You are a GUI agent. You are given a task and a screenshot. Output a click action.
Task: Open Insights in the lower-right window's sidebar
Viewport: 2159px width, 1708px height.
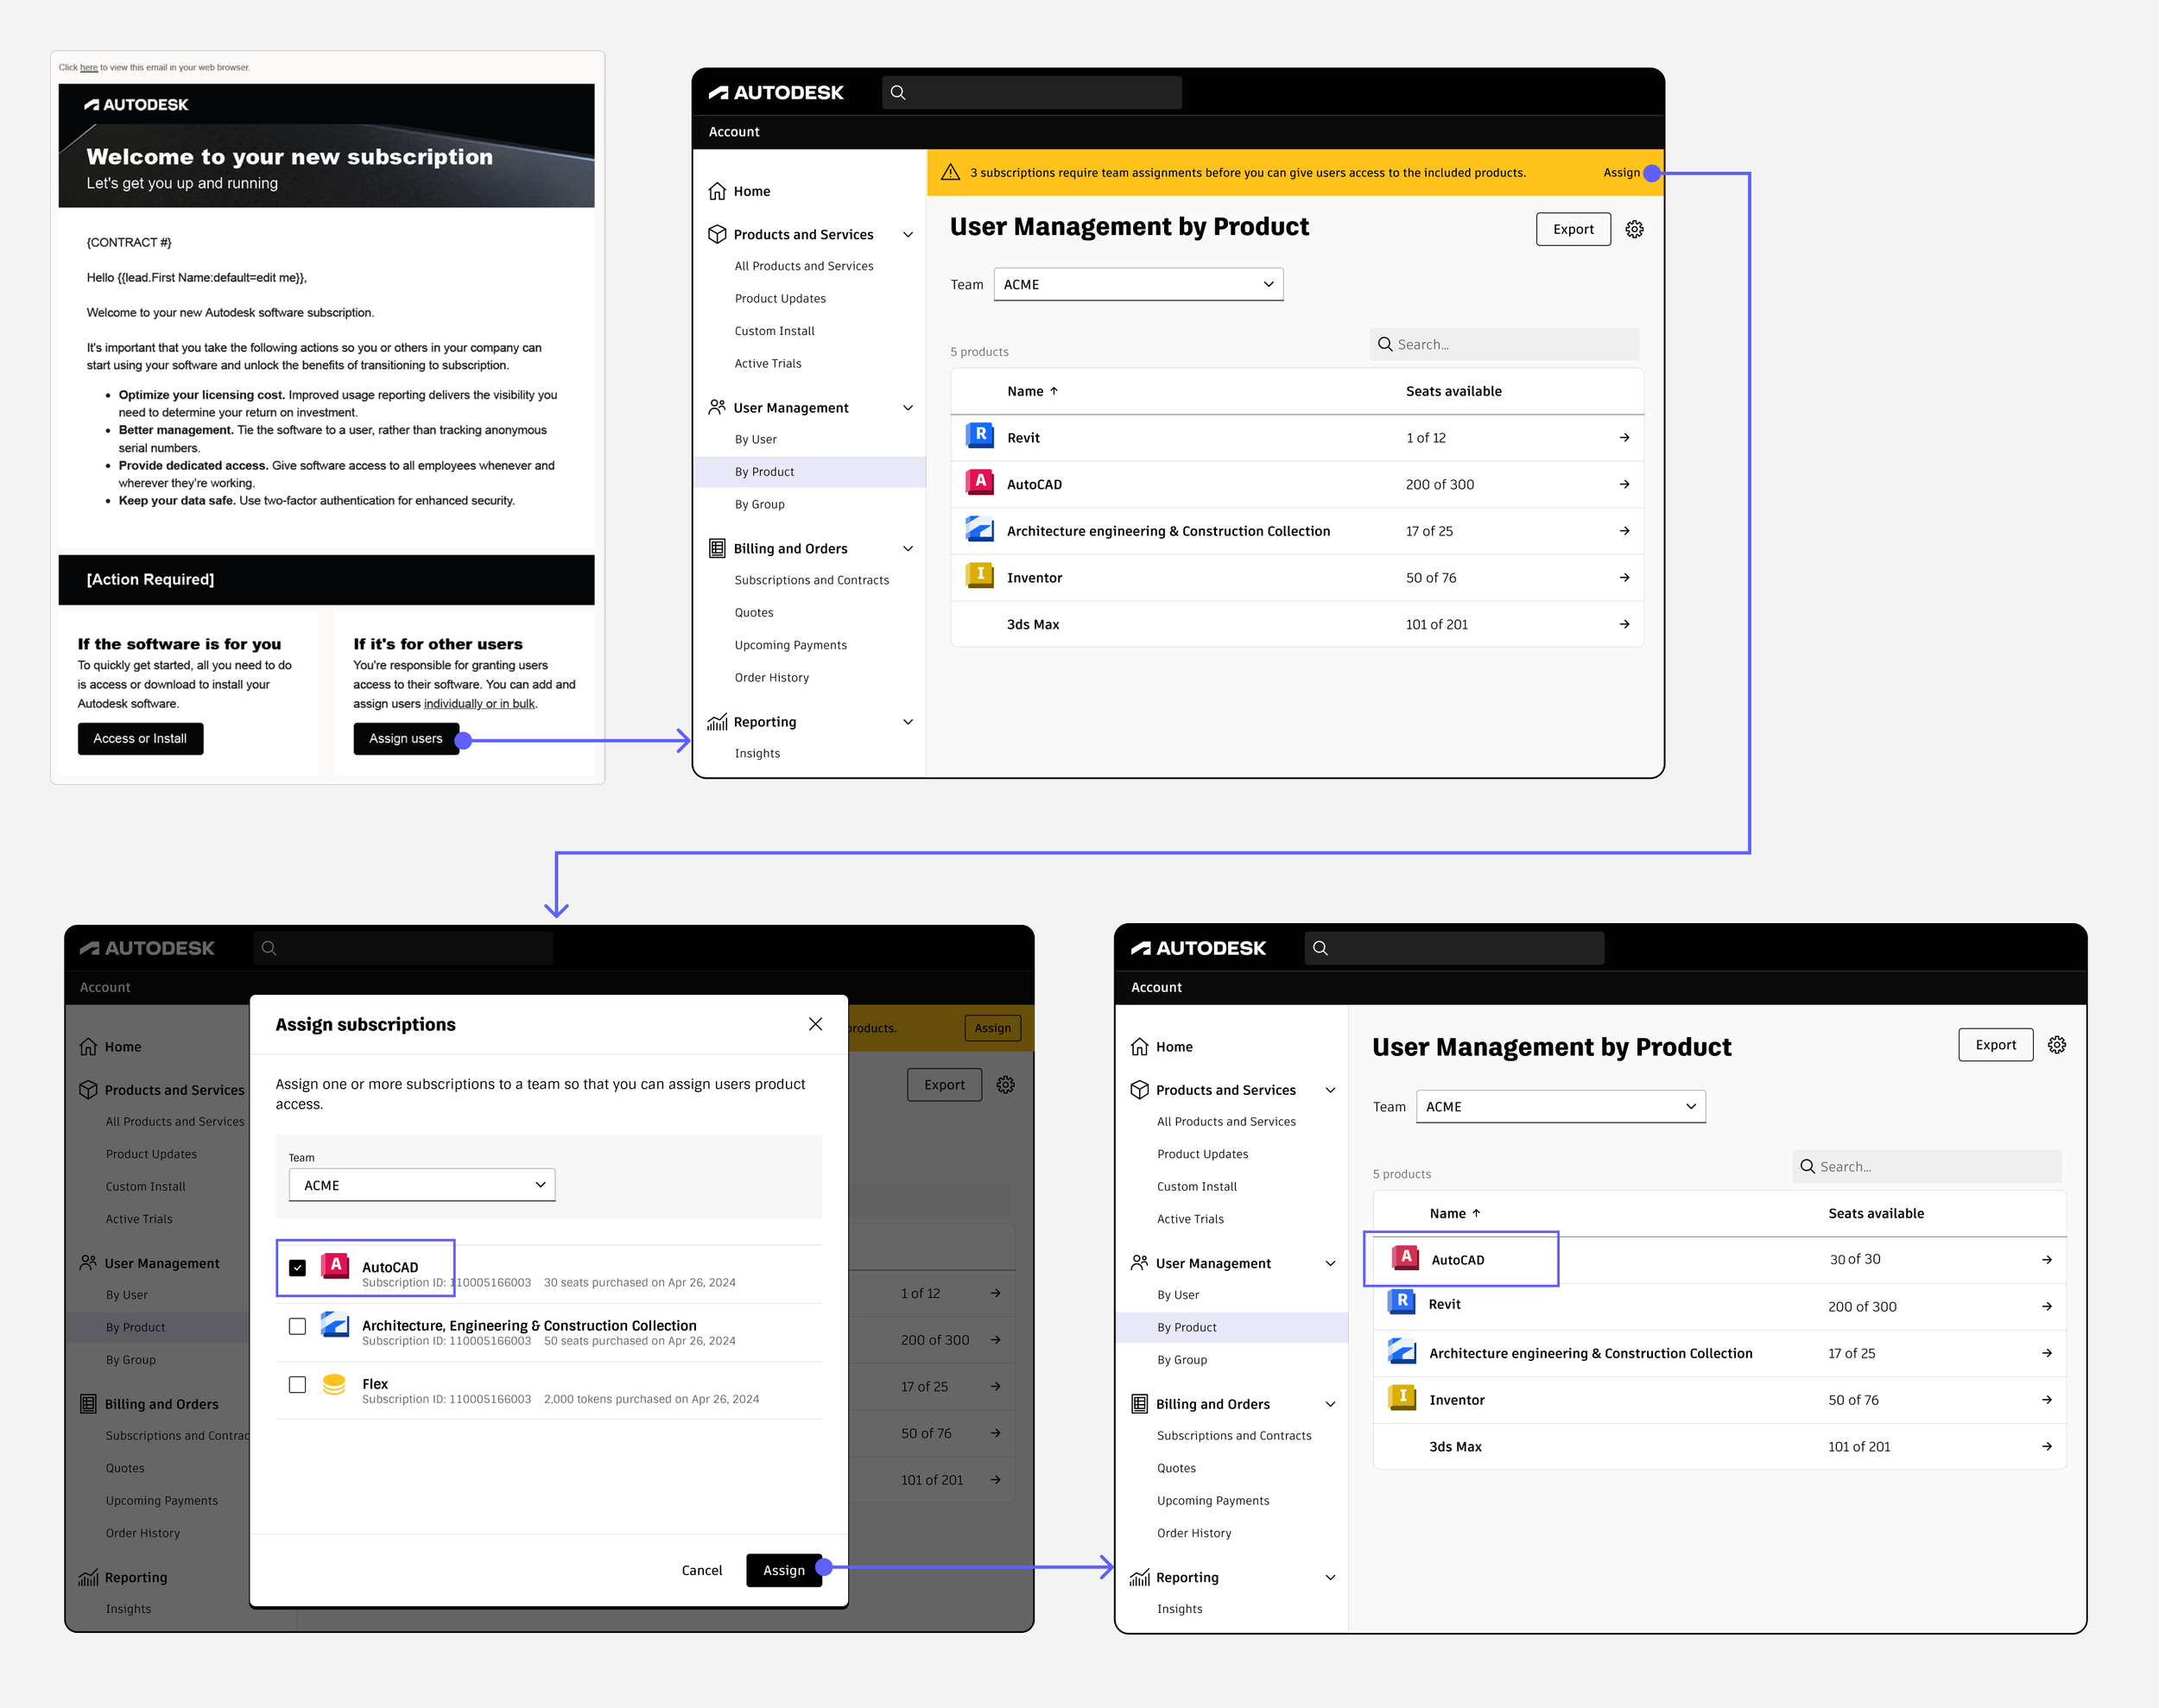[1180, 1609]
